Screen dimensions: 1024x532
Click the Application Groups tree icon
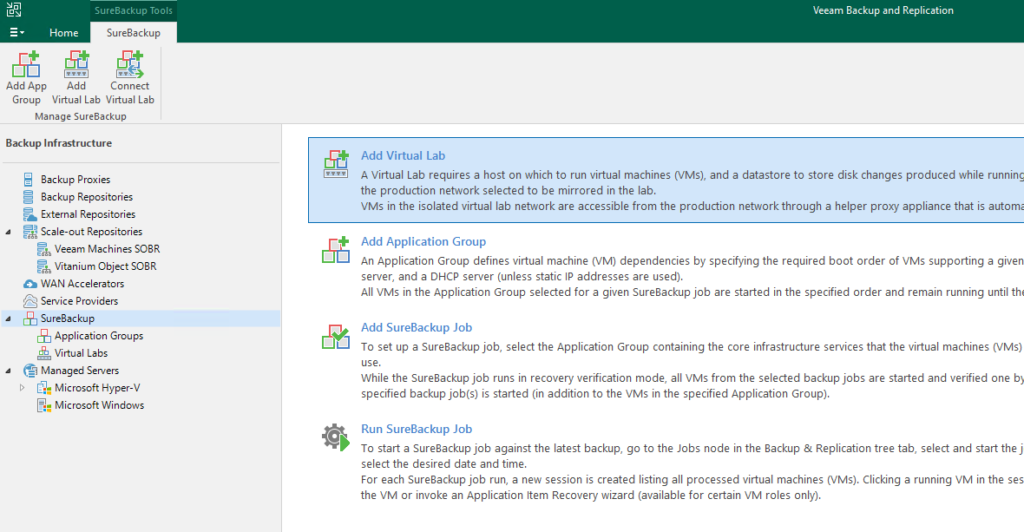(44, 336)
